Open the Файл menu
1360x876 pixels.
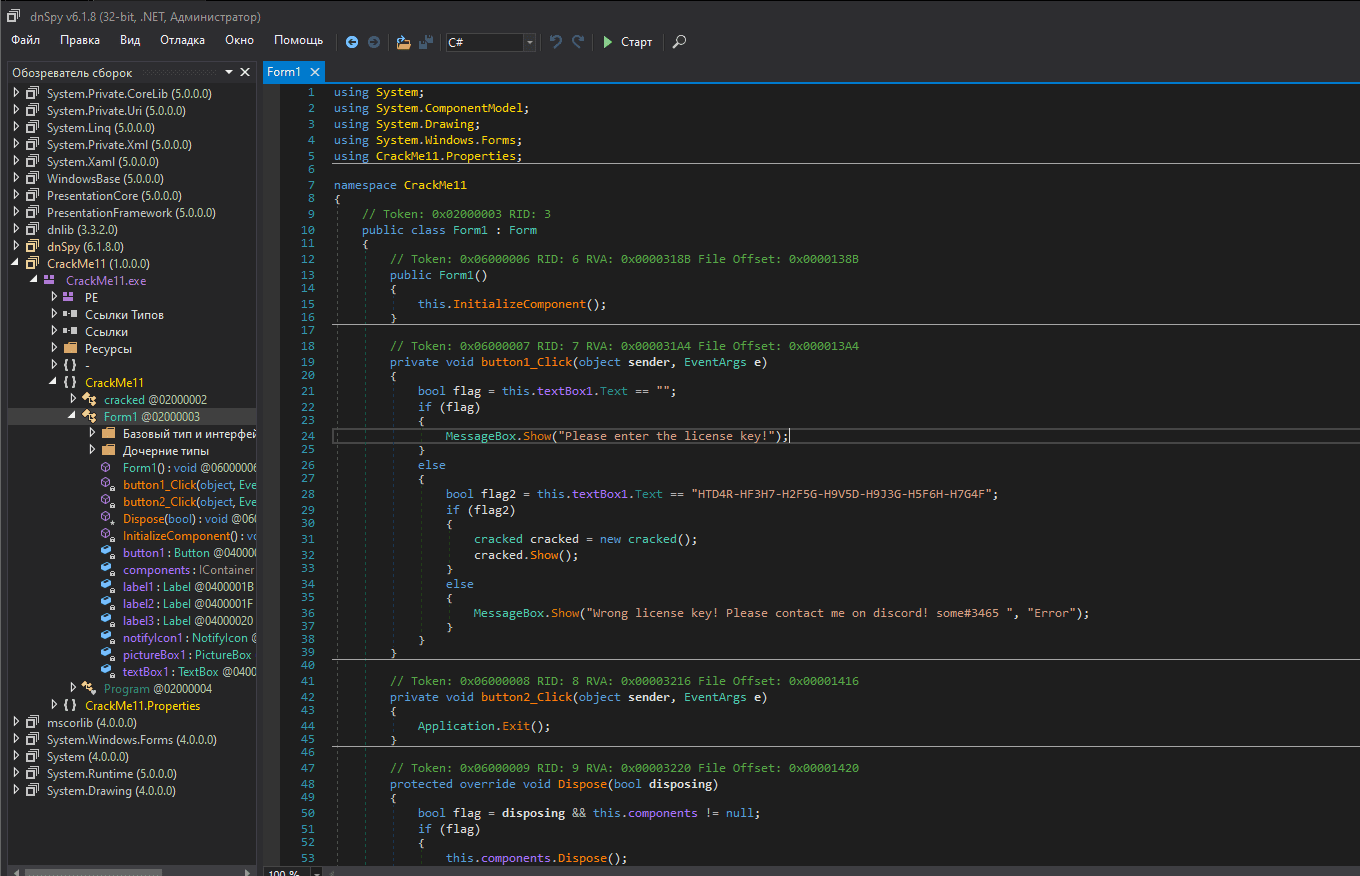(26, 40)
